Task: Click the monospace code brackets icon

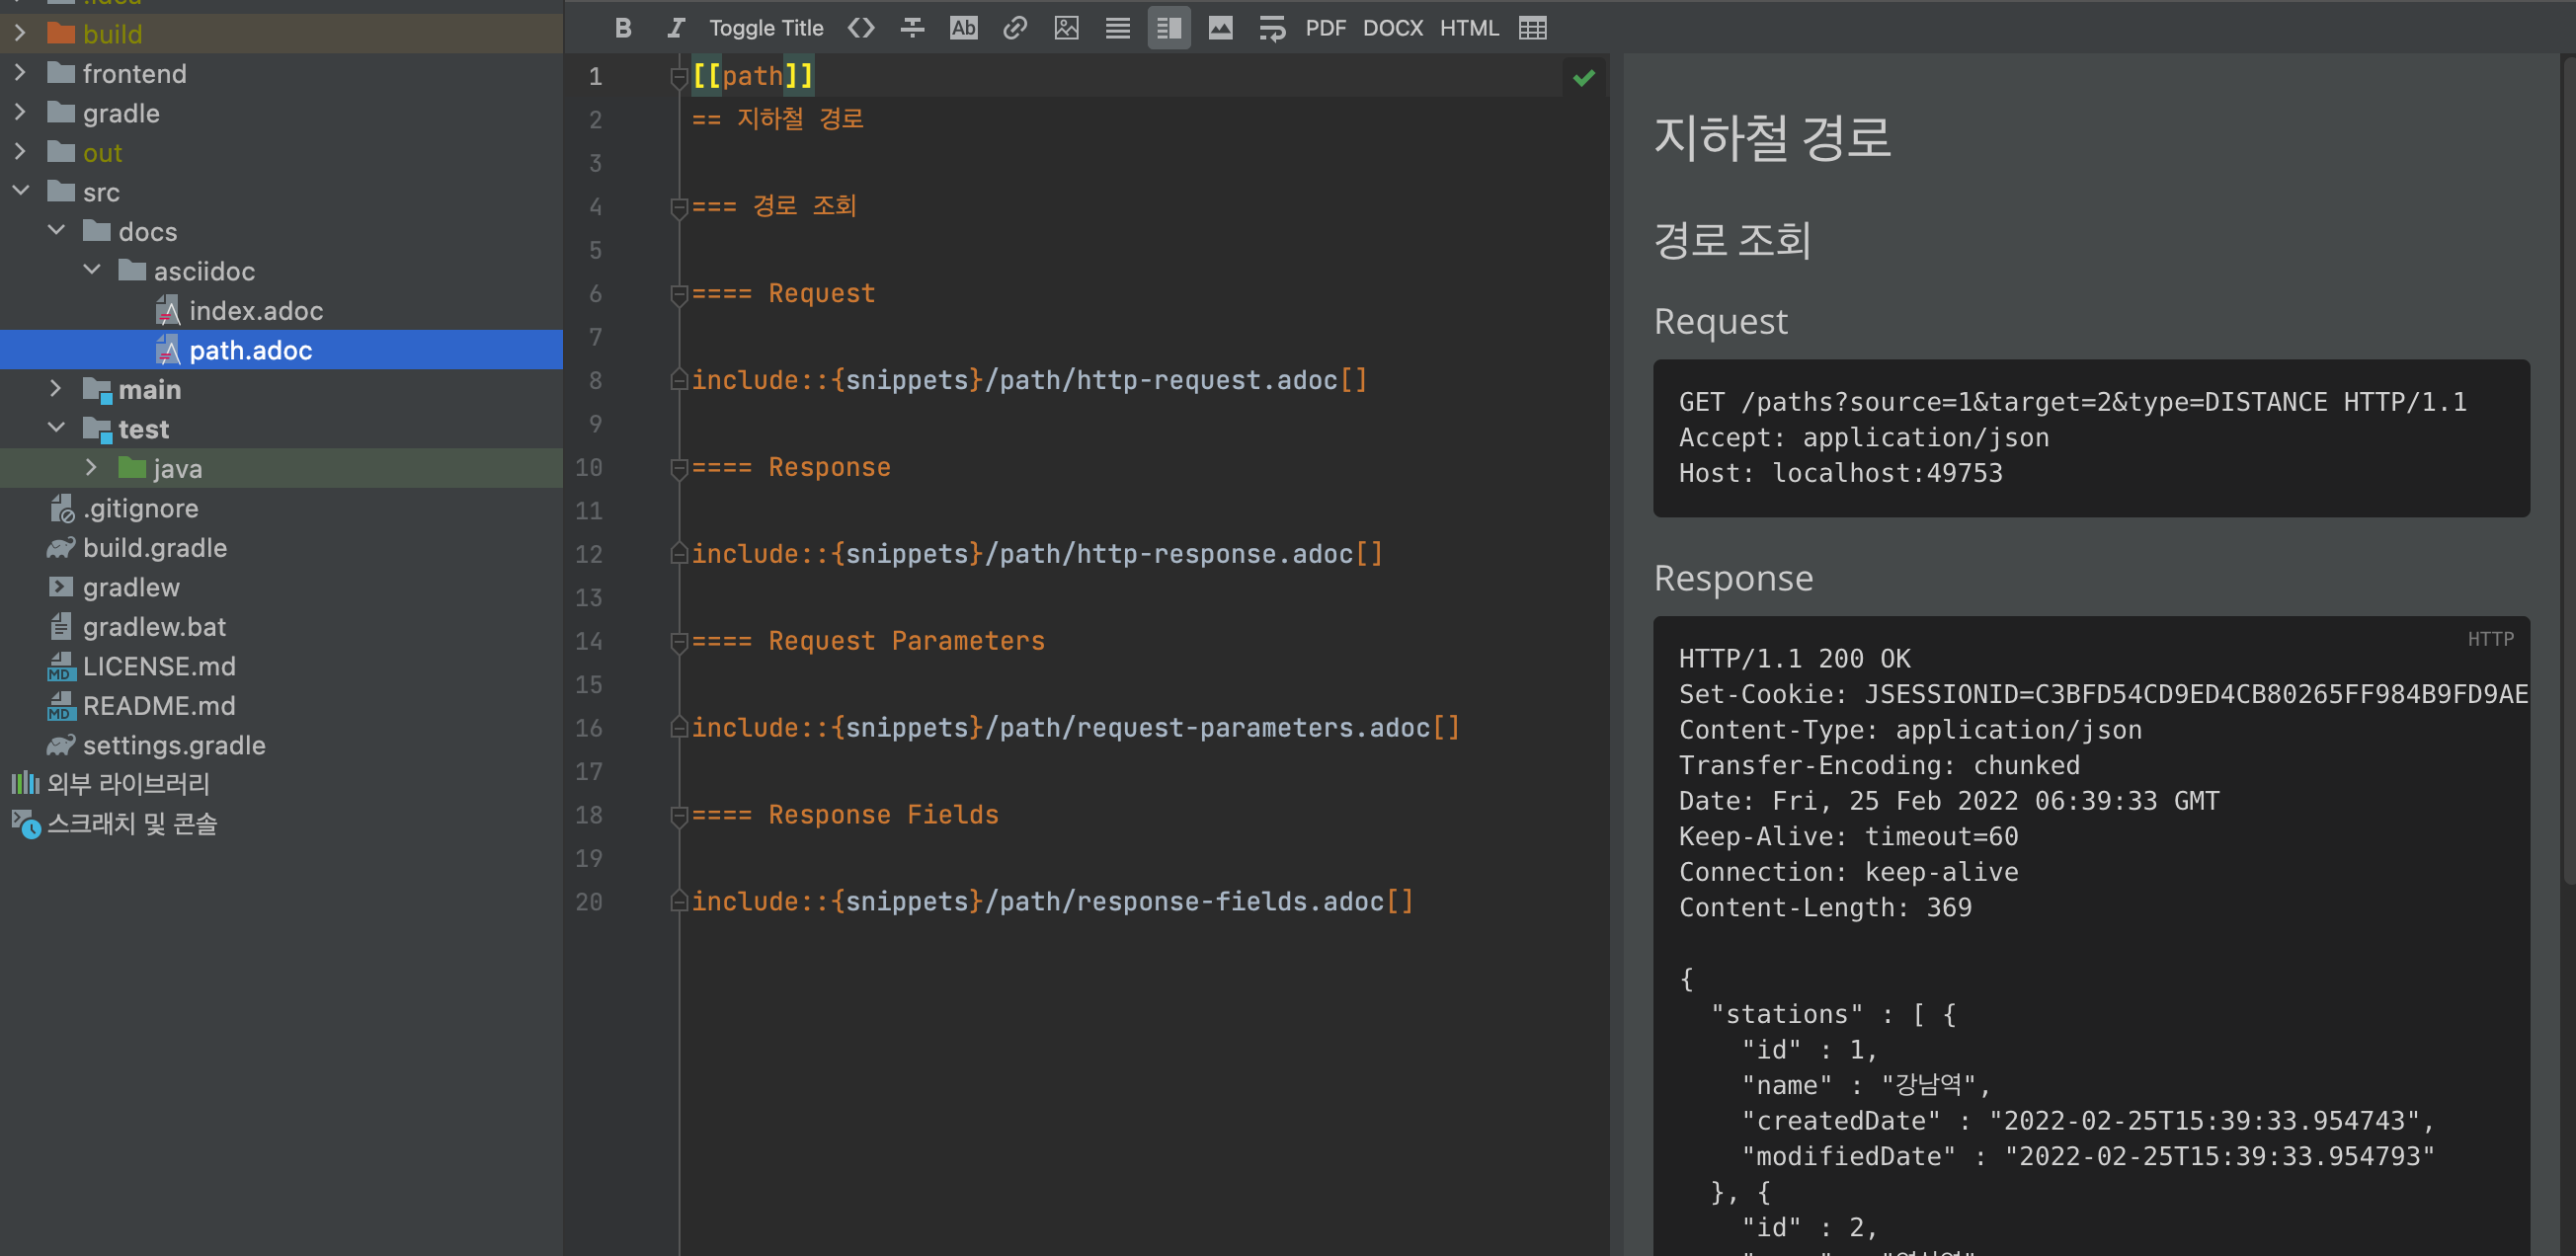Action: [x=861, y=28]
